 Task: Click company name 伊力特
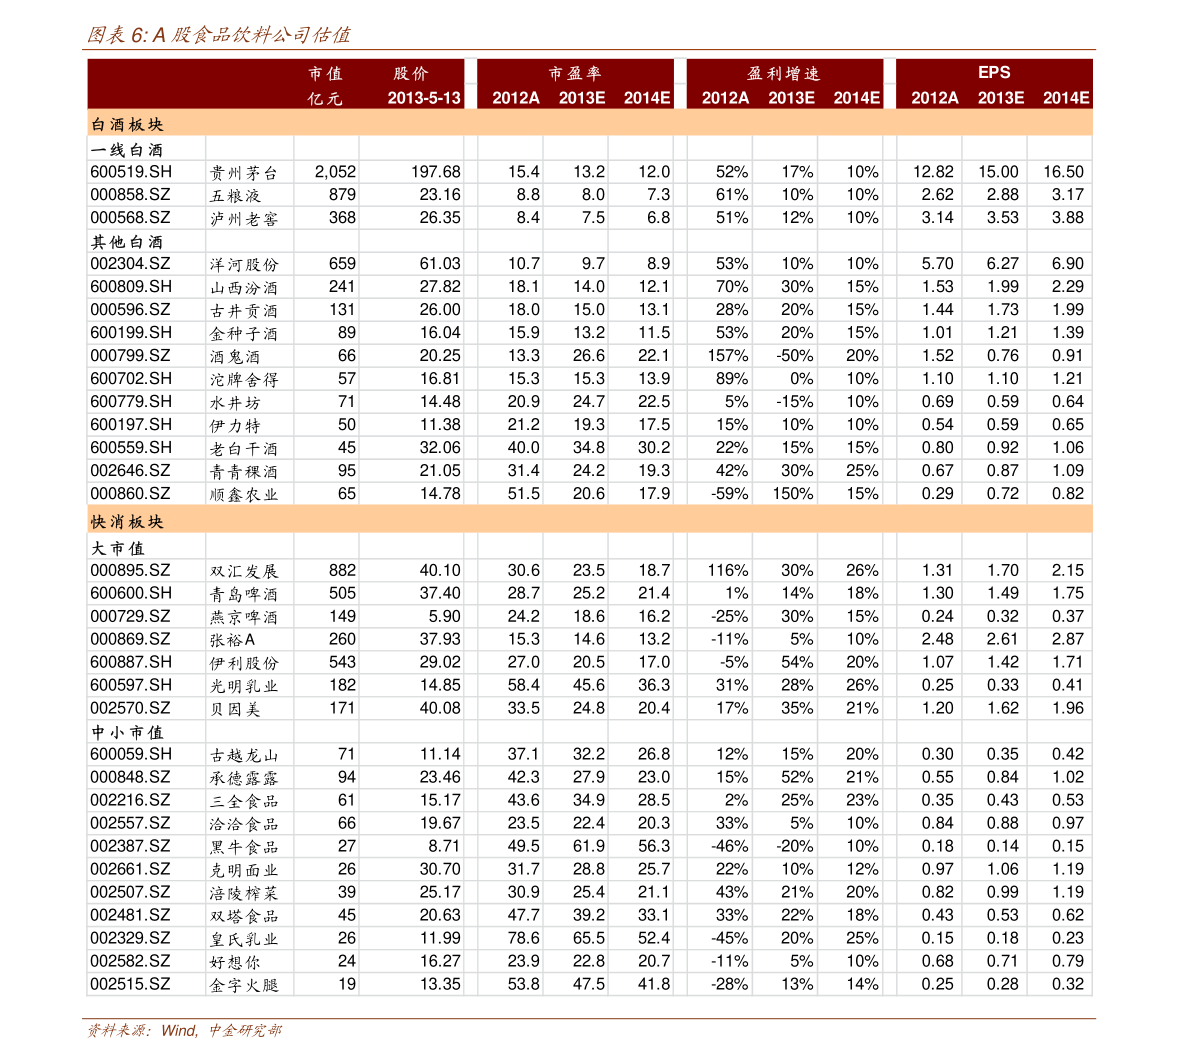(235, 425)
